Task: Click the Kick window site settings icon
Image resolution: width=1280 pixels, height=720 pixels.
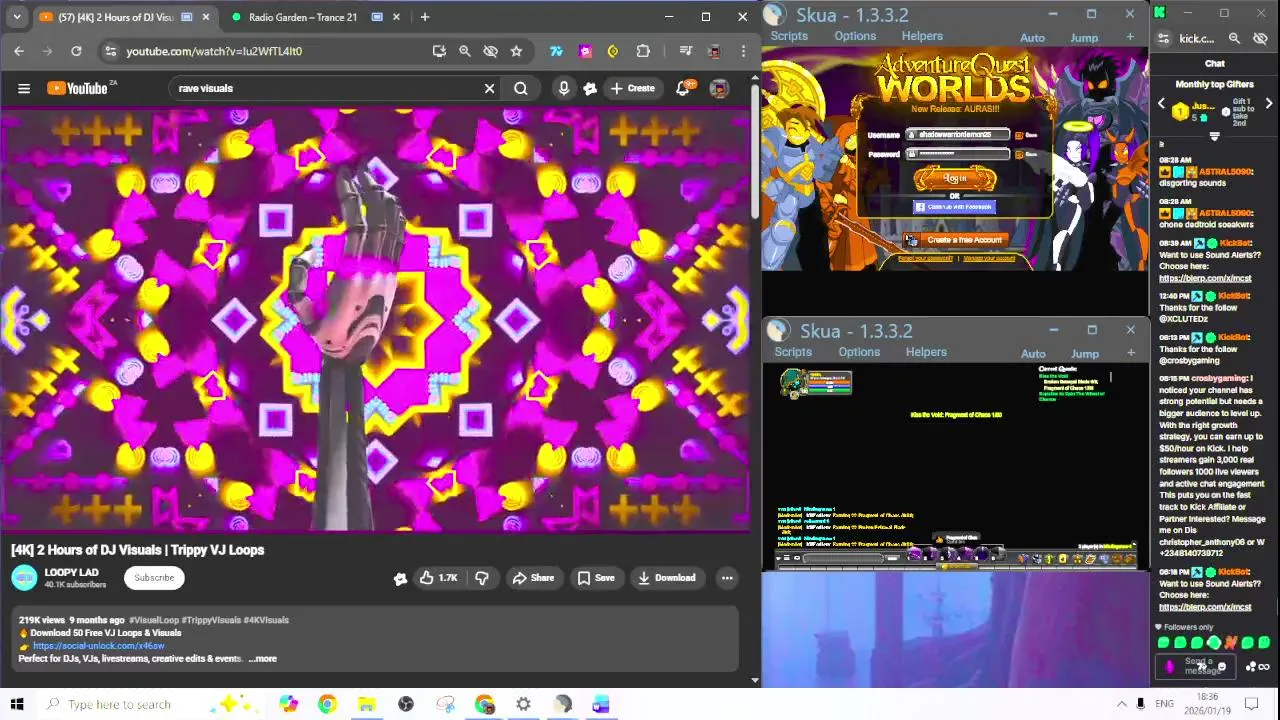Action: [1163, 38]
